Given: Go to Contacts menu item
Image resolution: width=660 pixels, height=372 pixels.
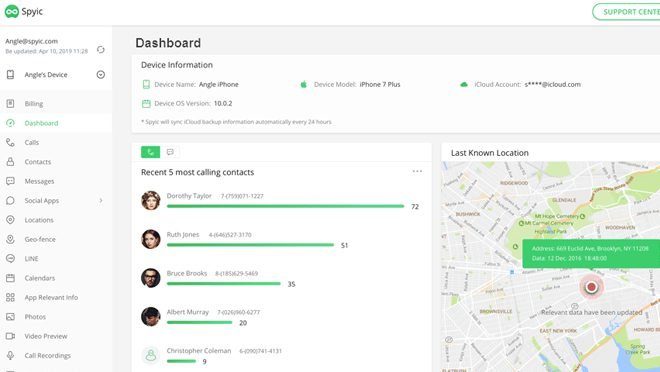Looking at the screenshot, I should (x=37, y=162).
